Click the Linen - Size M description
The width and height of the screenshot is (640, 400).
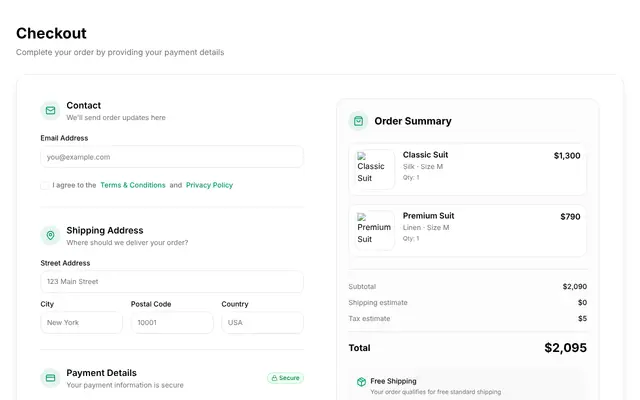(426, 227)
